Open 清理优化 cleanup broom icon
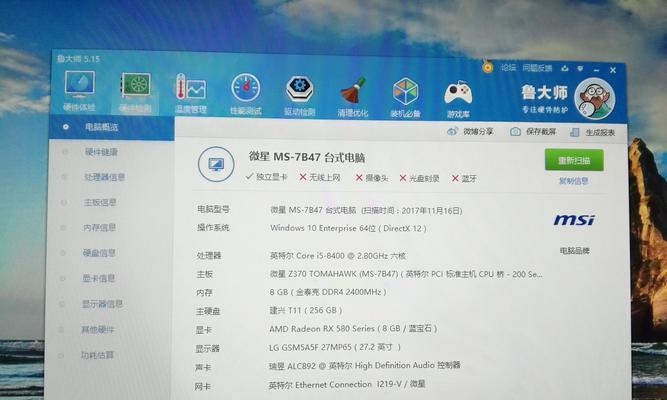This screenshot has width=667, height=400. [x=353, y=97]
